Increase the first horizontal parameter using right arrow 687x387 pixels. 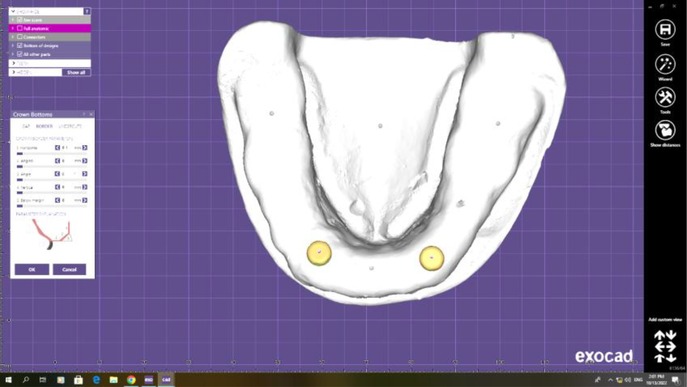[85, 148]
